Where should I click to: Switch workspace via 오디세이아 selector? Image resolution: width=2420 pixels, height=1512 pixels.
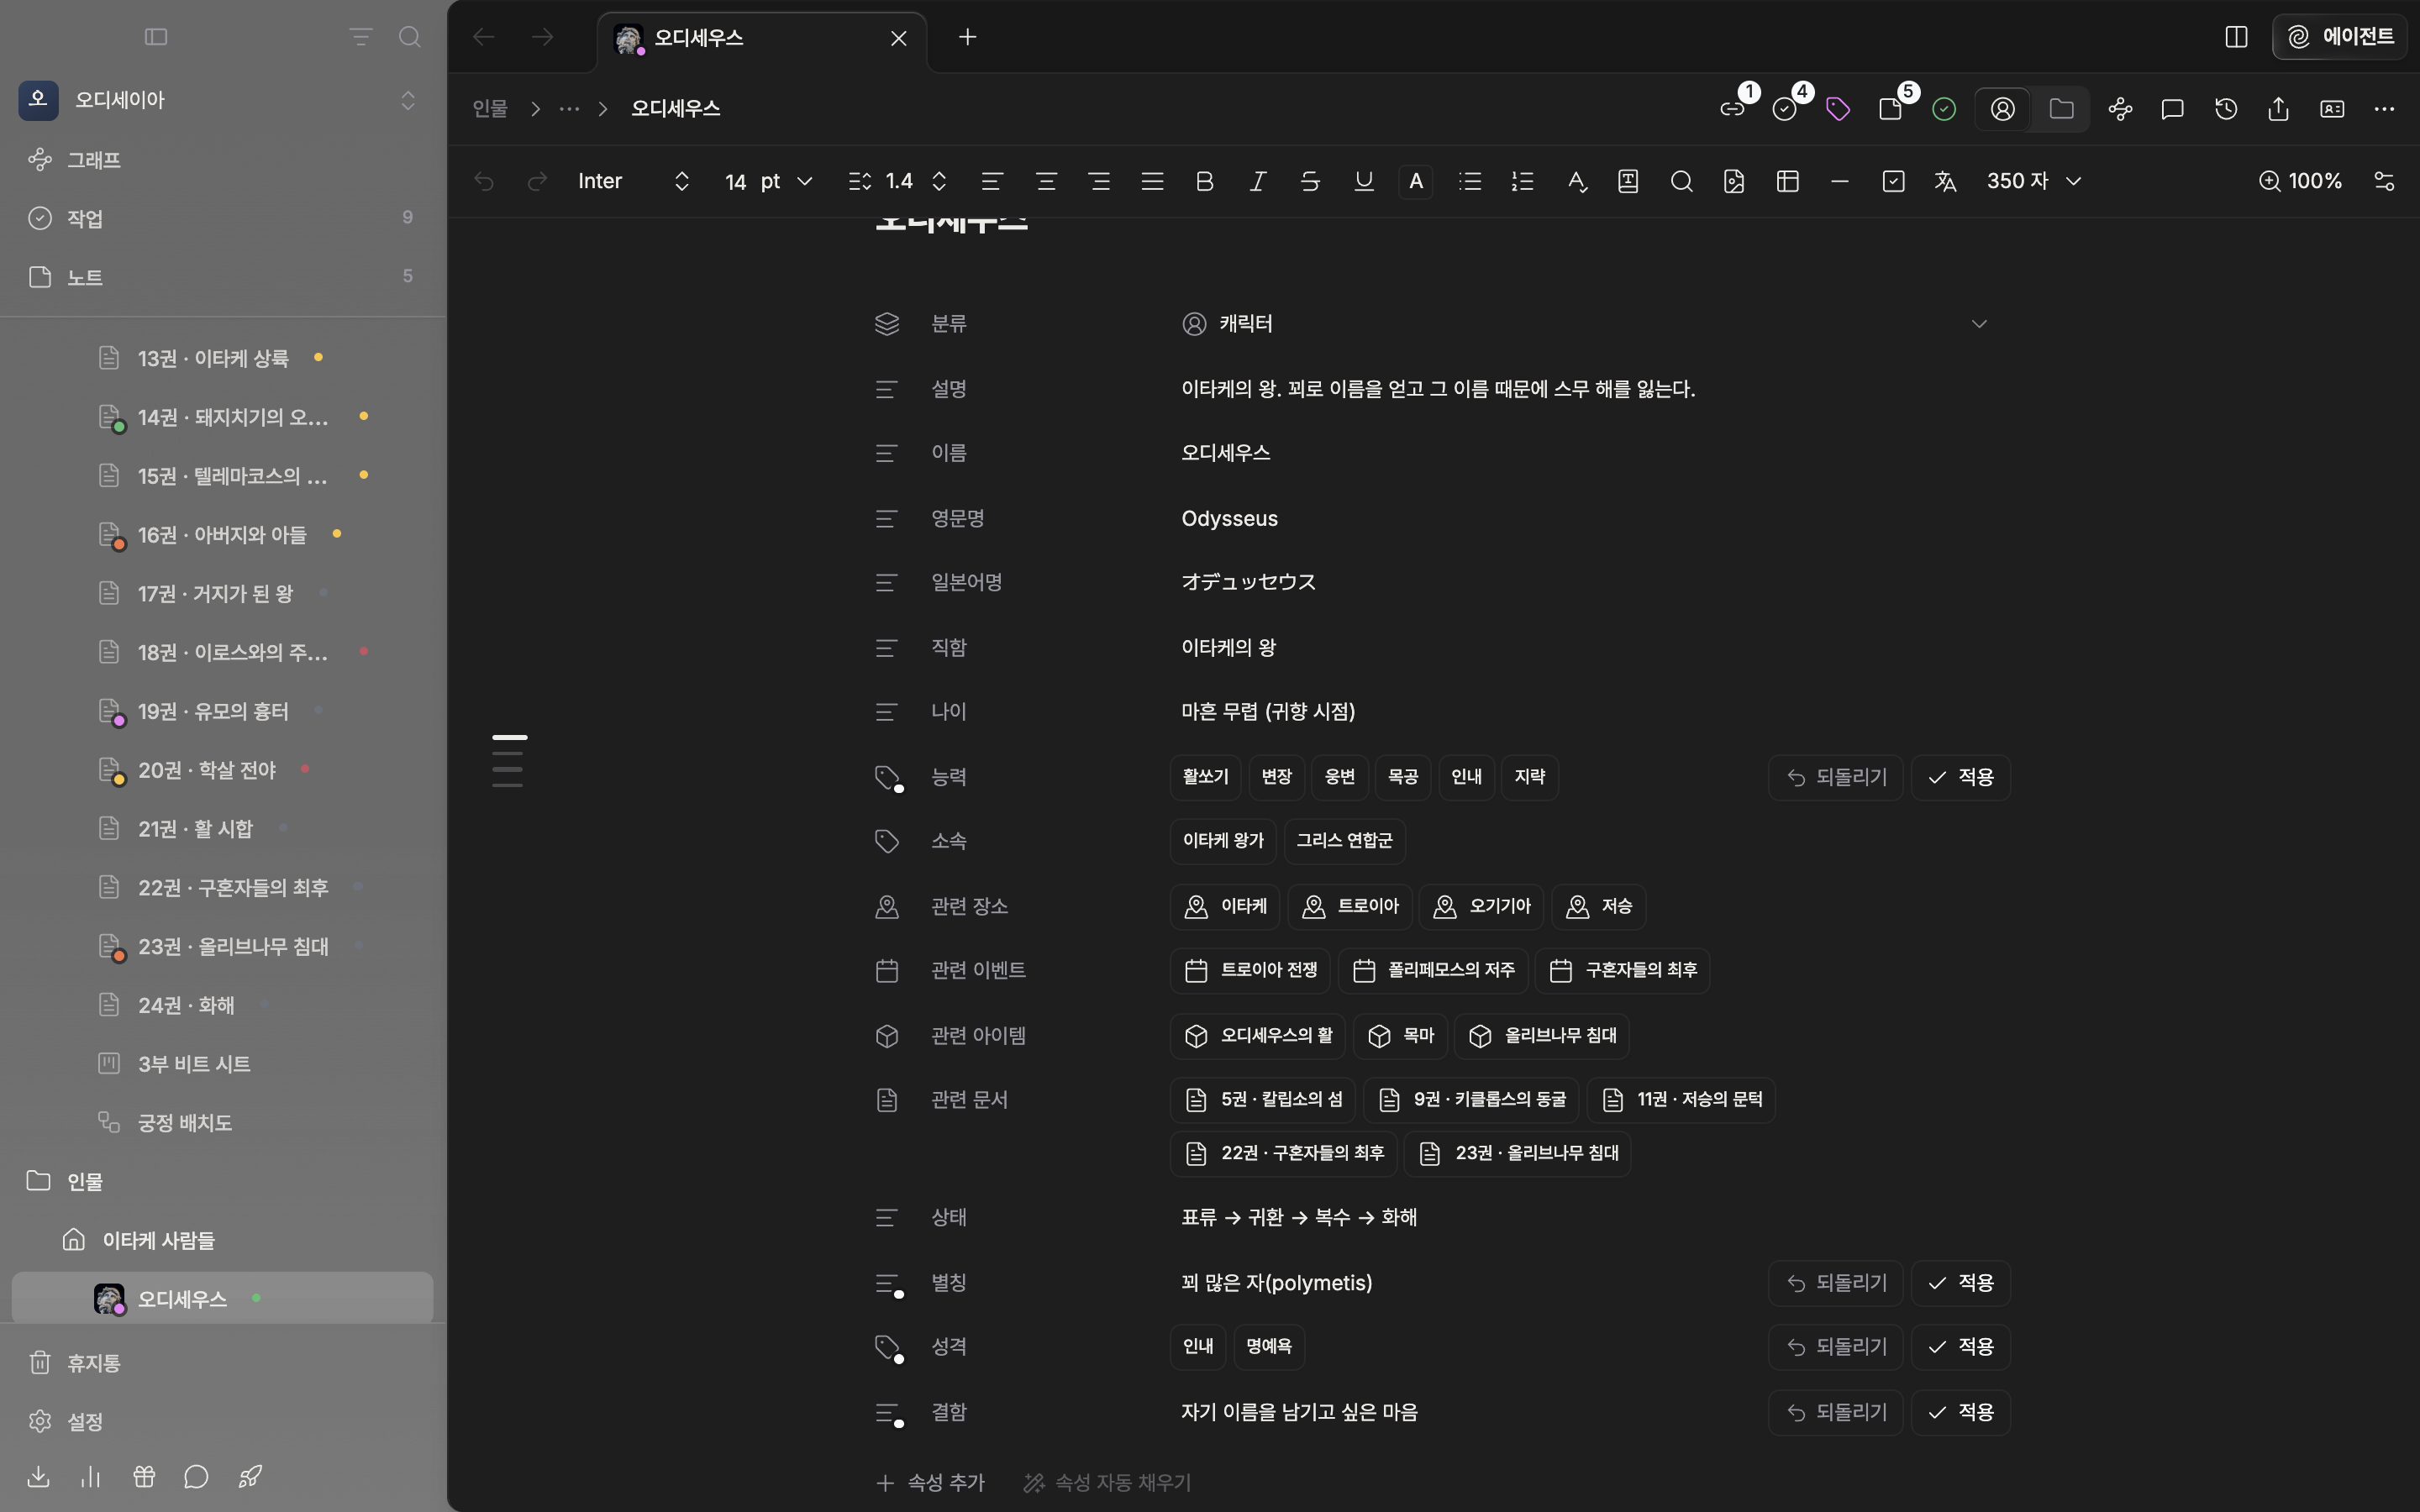coord(222,100)
